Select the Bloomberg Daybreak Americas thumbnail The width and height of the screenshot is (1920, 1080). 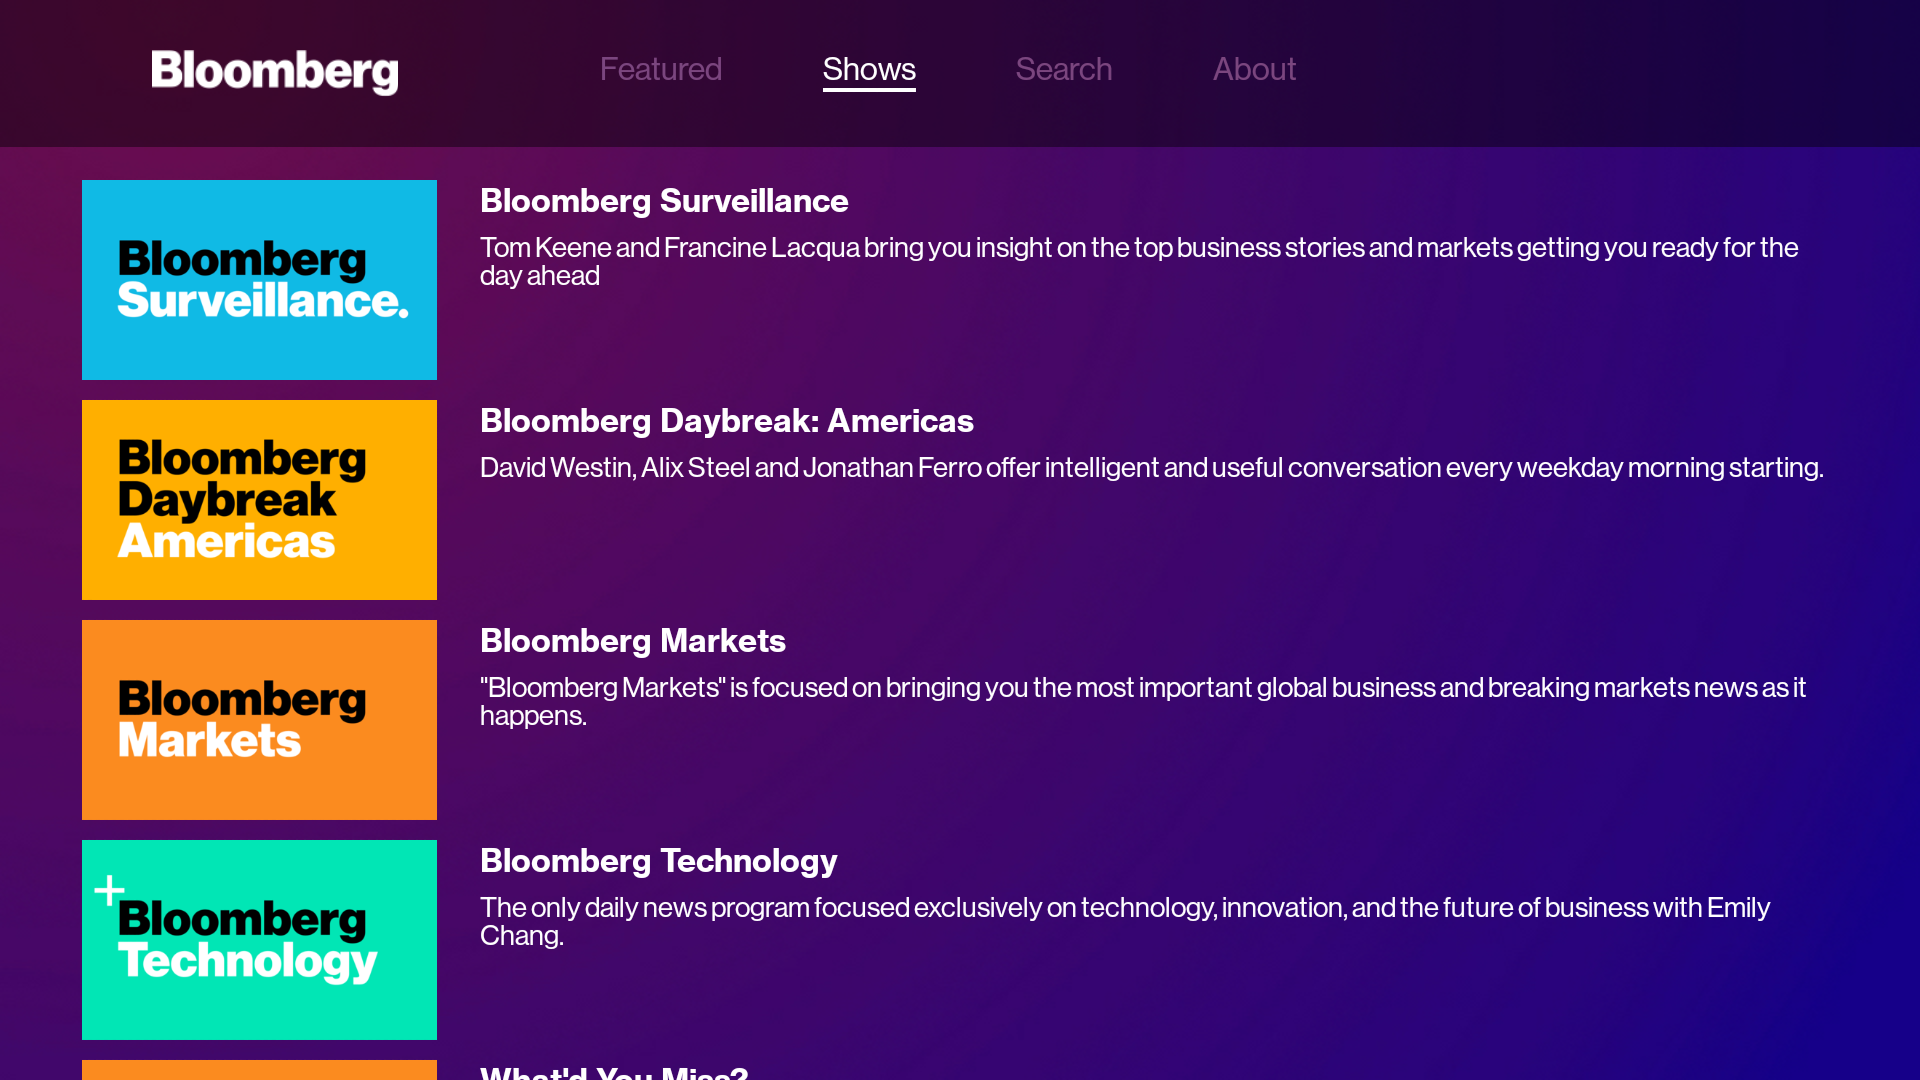pyautogui.click(x=259, y=499)
